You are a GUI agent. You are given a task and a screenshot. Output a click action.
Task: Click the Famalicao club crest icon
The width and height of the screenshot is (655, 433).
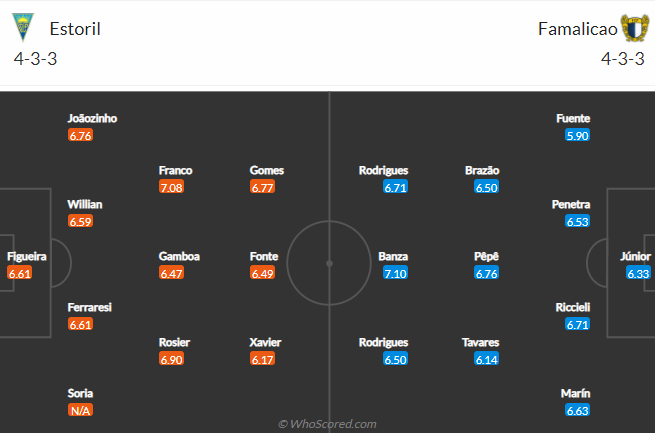[635, 28]
